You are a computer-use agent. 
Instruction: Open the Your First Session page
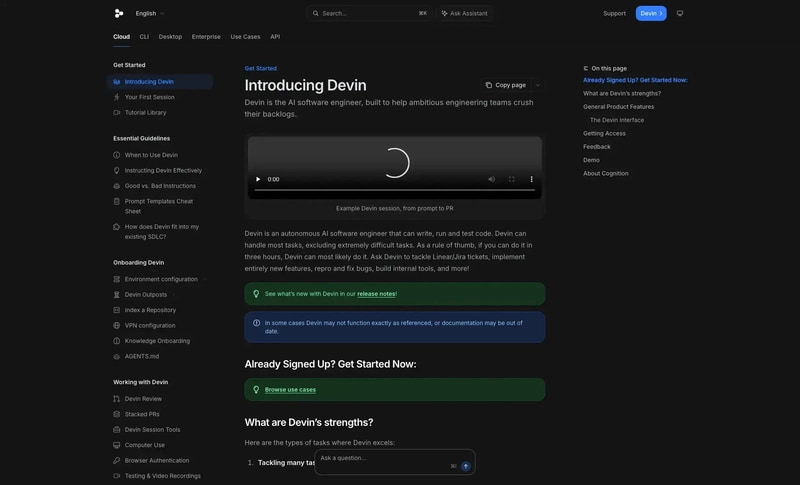click(149, 97)
